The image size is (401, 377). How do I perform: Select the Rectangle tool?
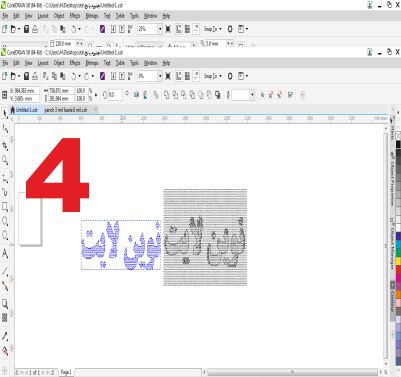pyautogui.click(x=5, y=207)
